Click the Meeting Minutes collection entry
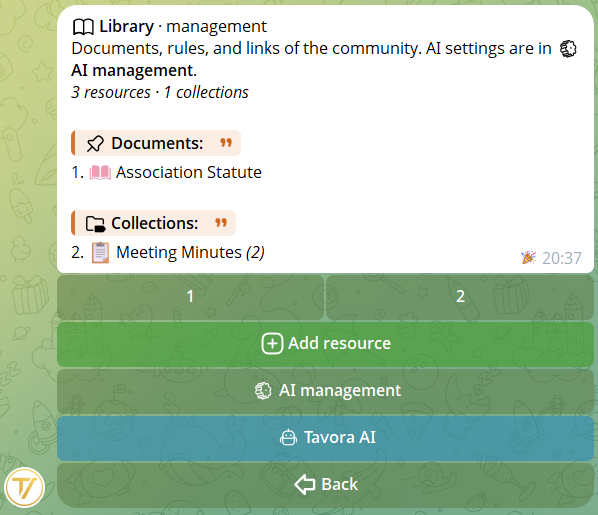The image size is (598, 515). 190,253
